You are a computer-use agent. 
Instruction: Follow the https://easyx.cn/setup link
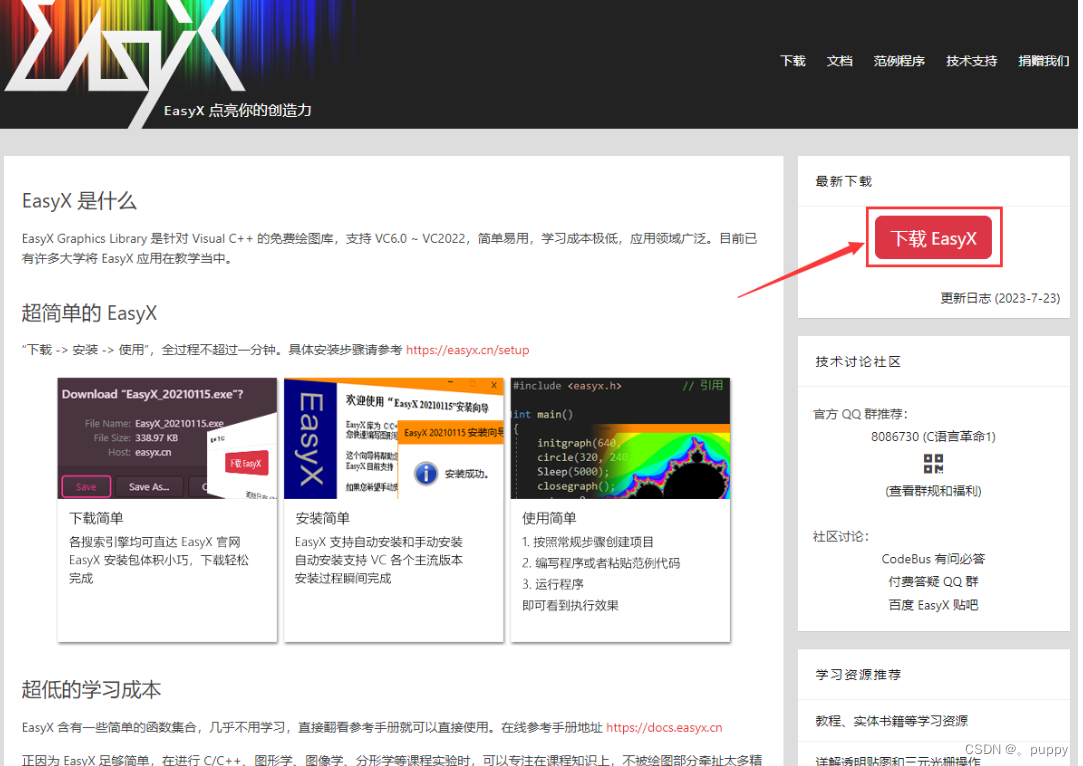pyautogui.click(x=468, y=350)
